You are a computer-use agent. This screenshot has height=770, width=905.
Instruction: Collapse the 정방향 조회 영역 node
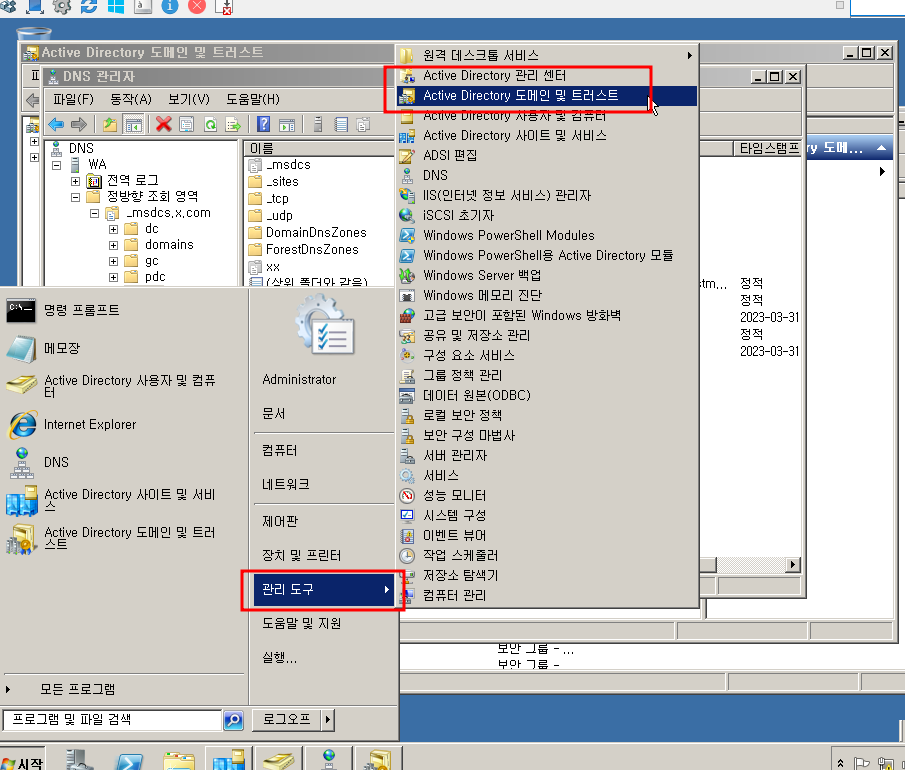76,197
